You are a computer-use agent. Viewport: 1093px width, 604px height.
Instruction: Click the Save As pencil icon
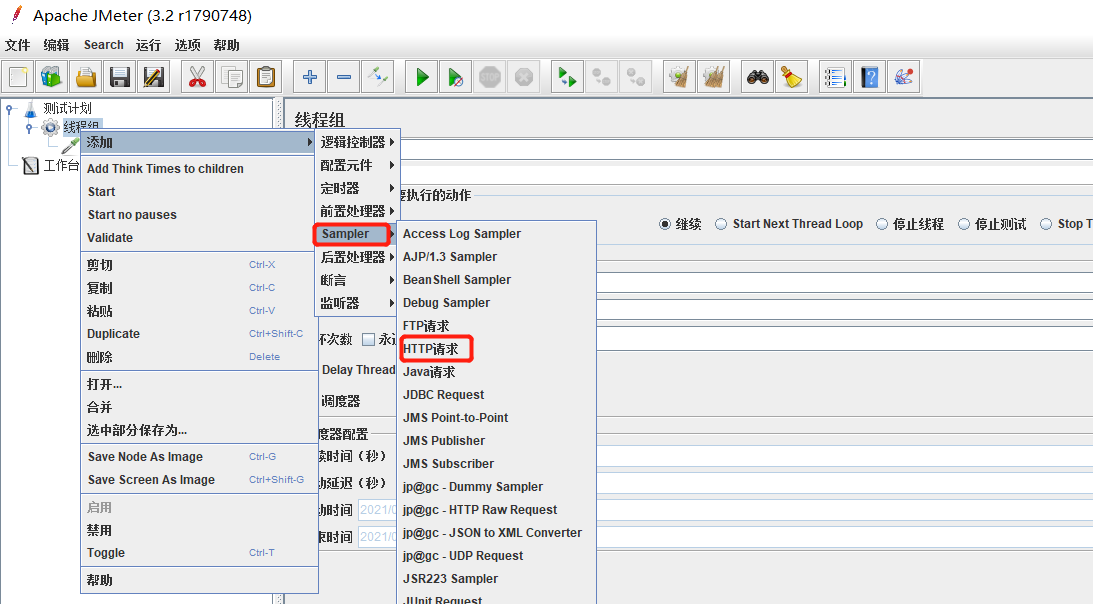(153, 77)
